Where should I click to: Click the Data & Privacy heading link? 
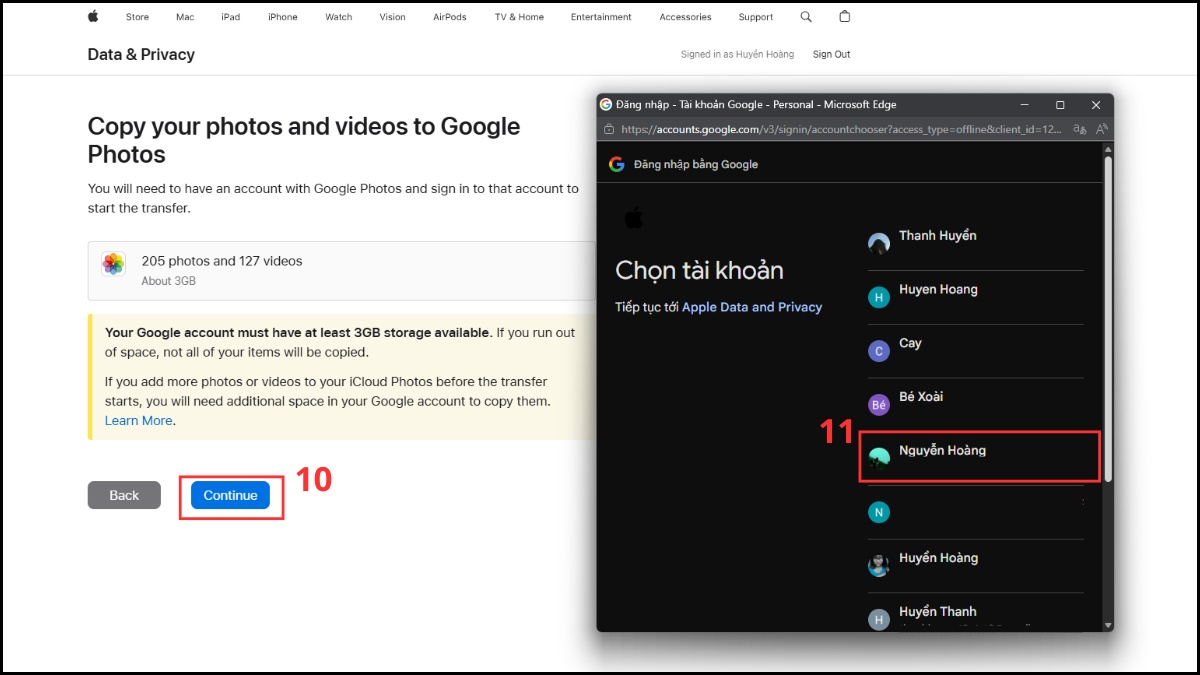click(x=141, y=54)
